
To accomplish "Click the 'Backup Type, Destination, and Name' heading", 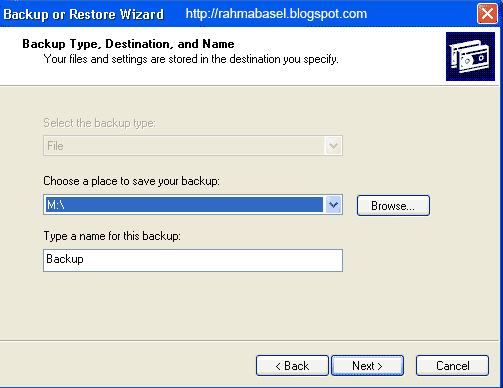I will pos(128,44).
